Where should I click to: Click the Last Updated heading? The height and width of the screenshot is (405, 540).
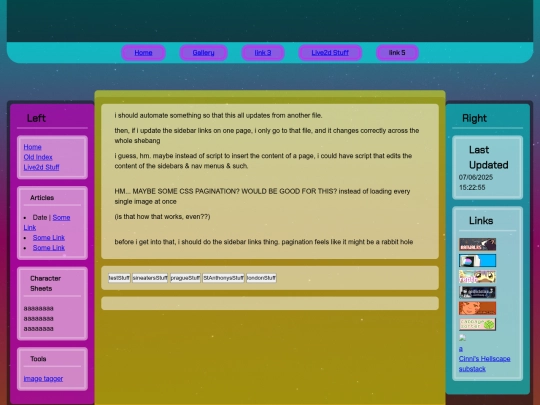[x=488, y=157]
